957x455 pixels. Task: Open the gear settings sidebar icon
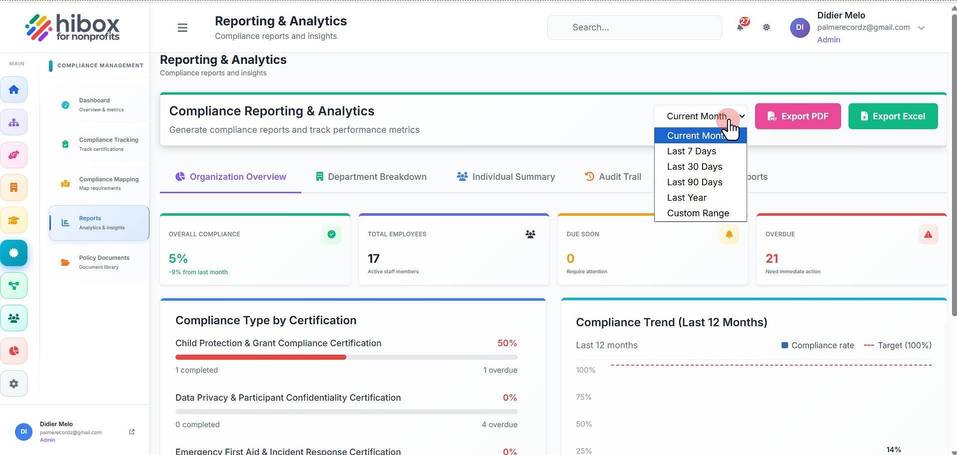13,384
